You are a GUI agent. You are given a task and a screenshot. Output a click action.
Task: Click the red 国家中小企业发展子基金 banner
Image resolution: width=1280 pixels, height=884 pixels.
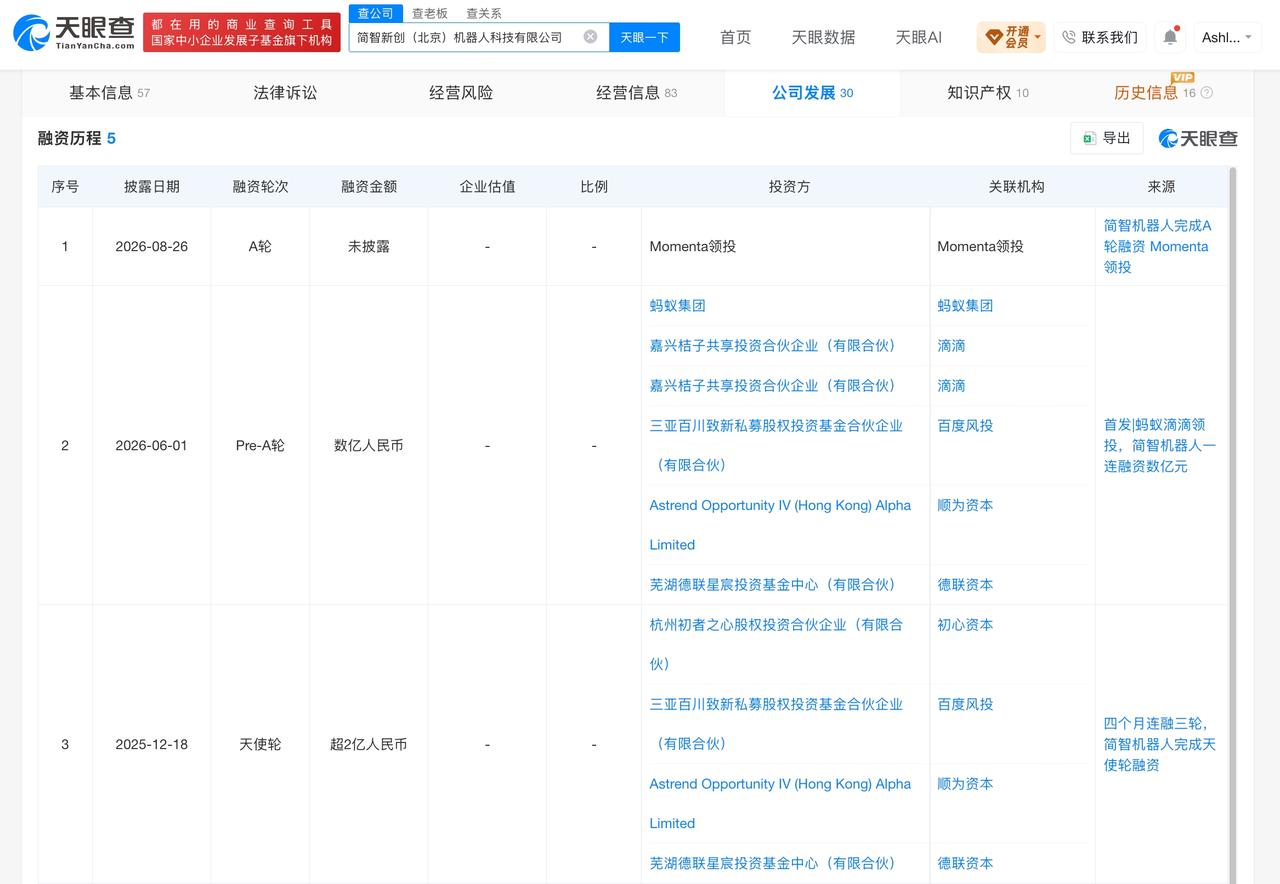coord(242,32)
